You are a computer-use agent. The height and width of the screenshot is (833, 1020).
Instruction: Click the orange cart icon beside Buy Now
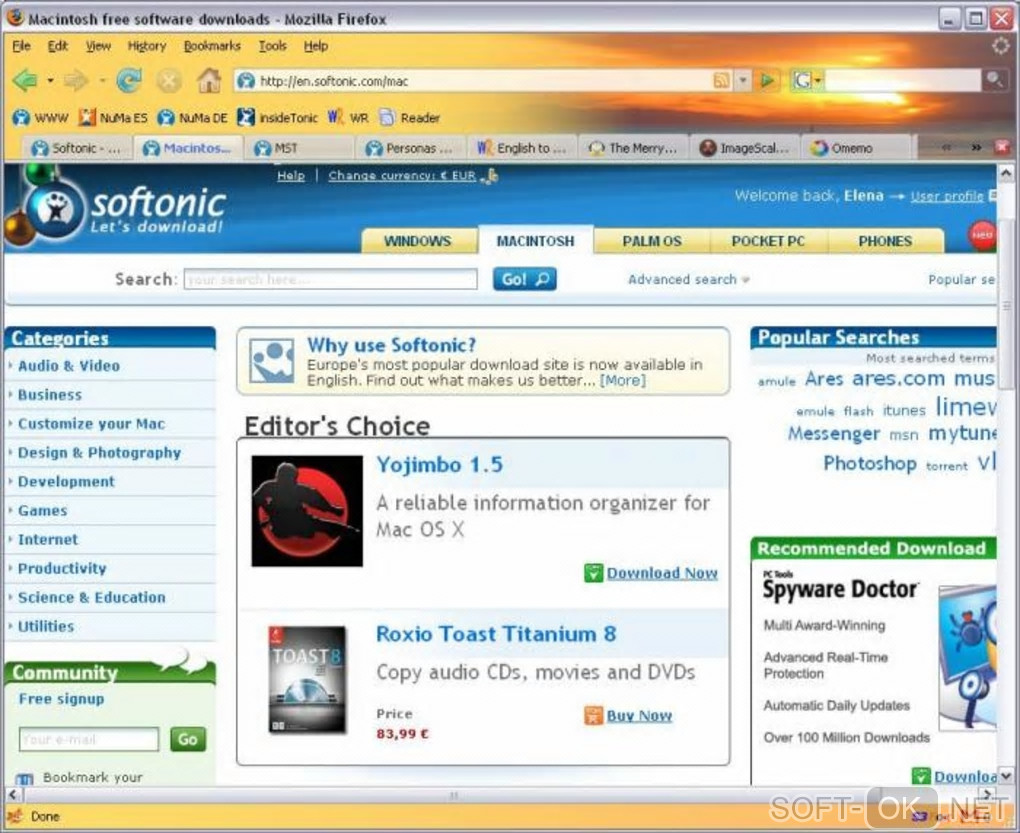(593, 715)
